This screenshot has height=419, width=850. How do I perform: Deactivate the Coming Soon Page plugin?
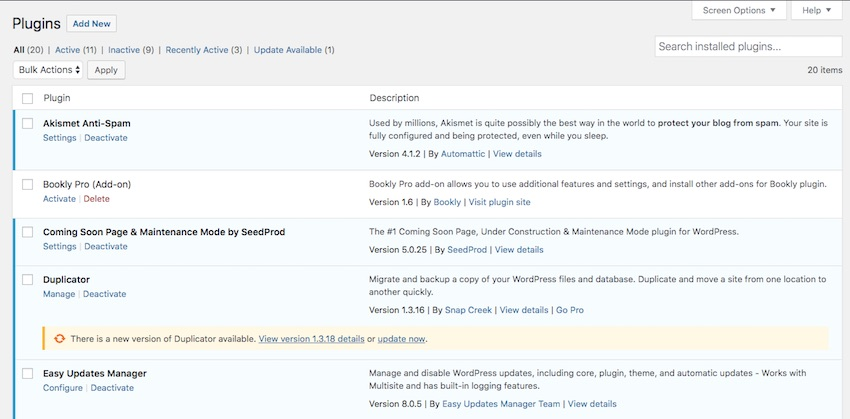point(106,246)
